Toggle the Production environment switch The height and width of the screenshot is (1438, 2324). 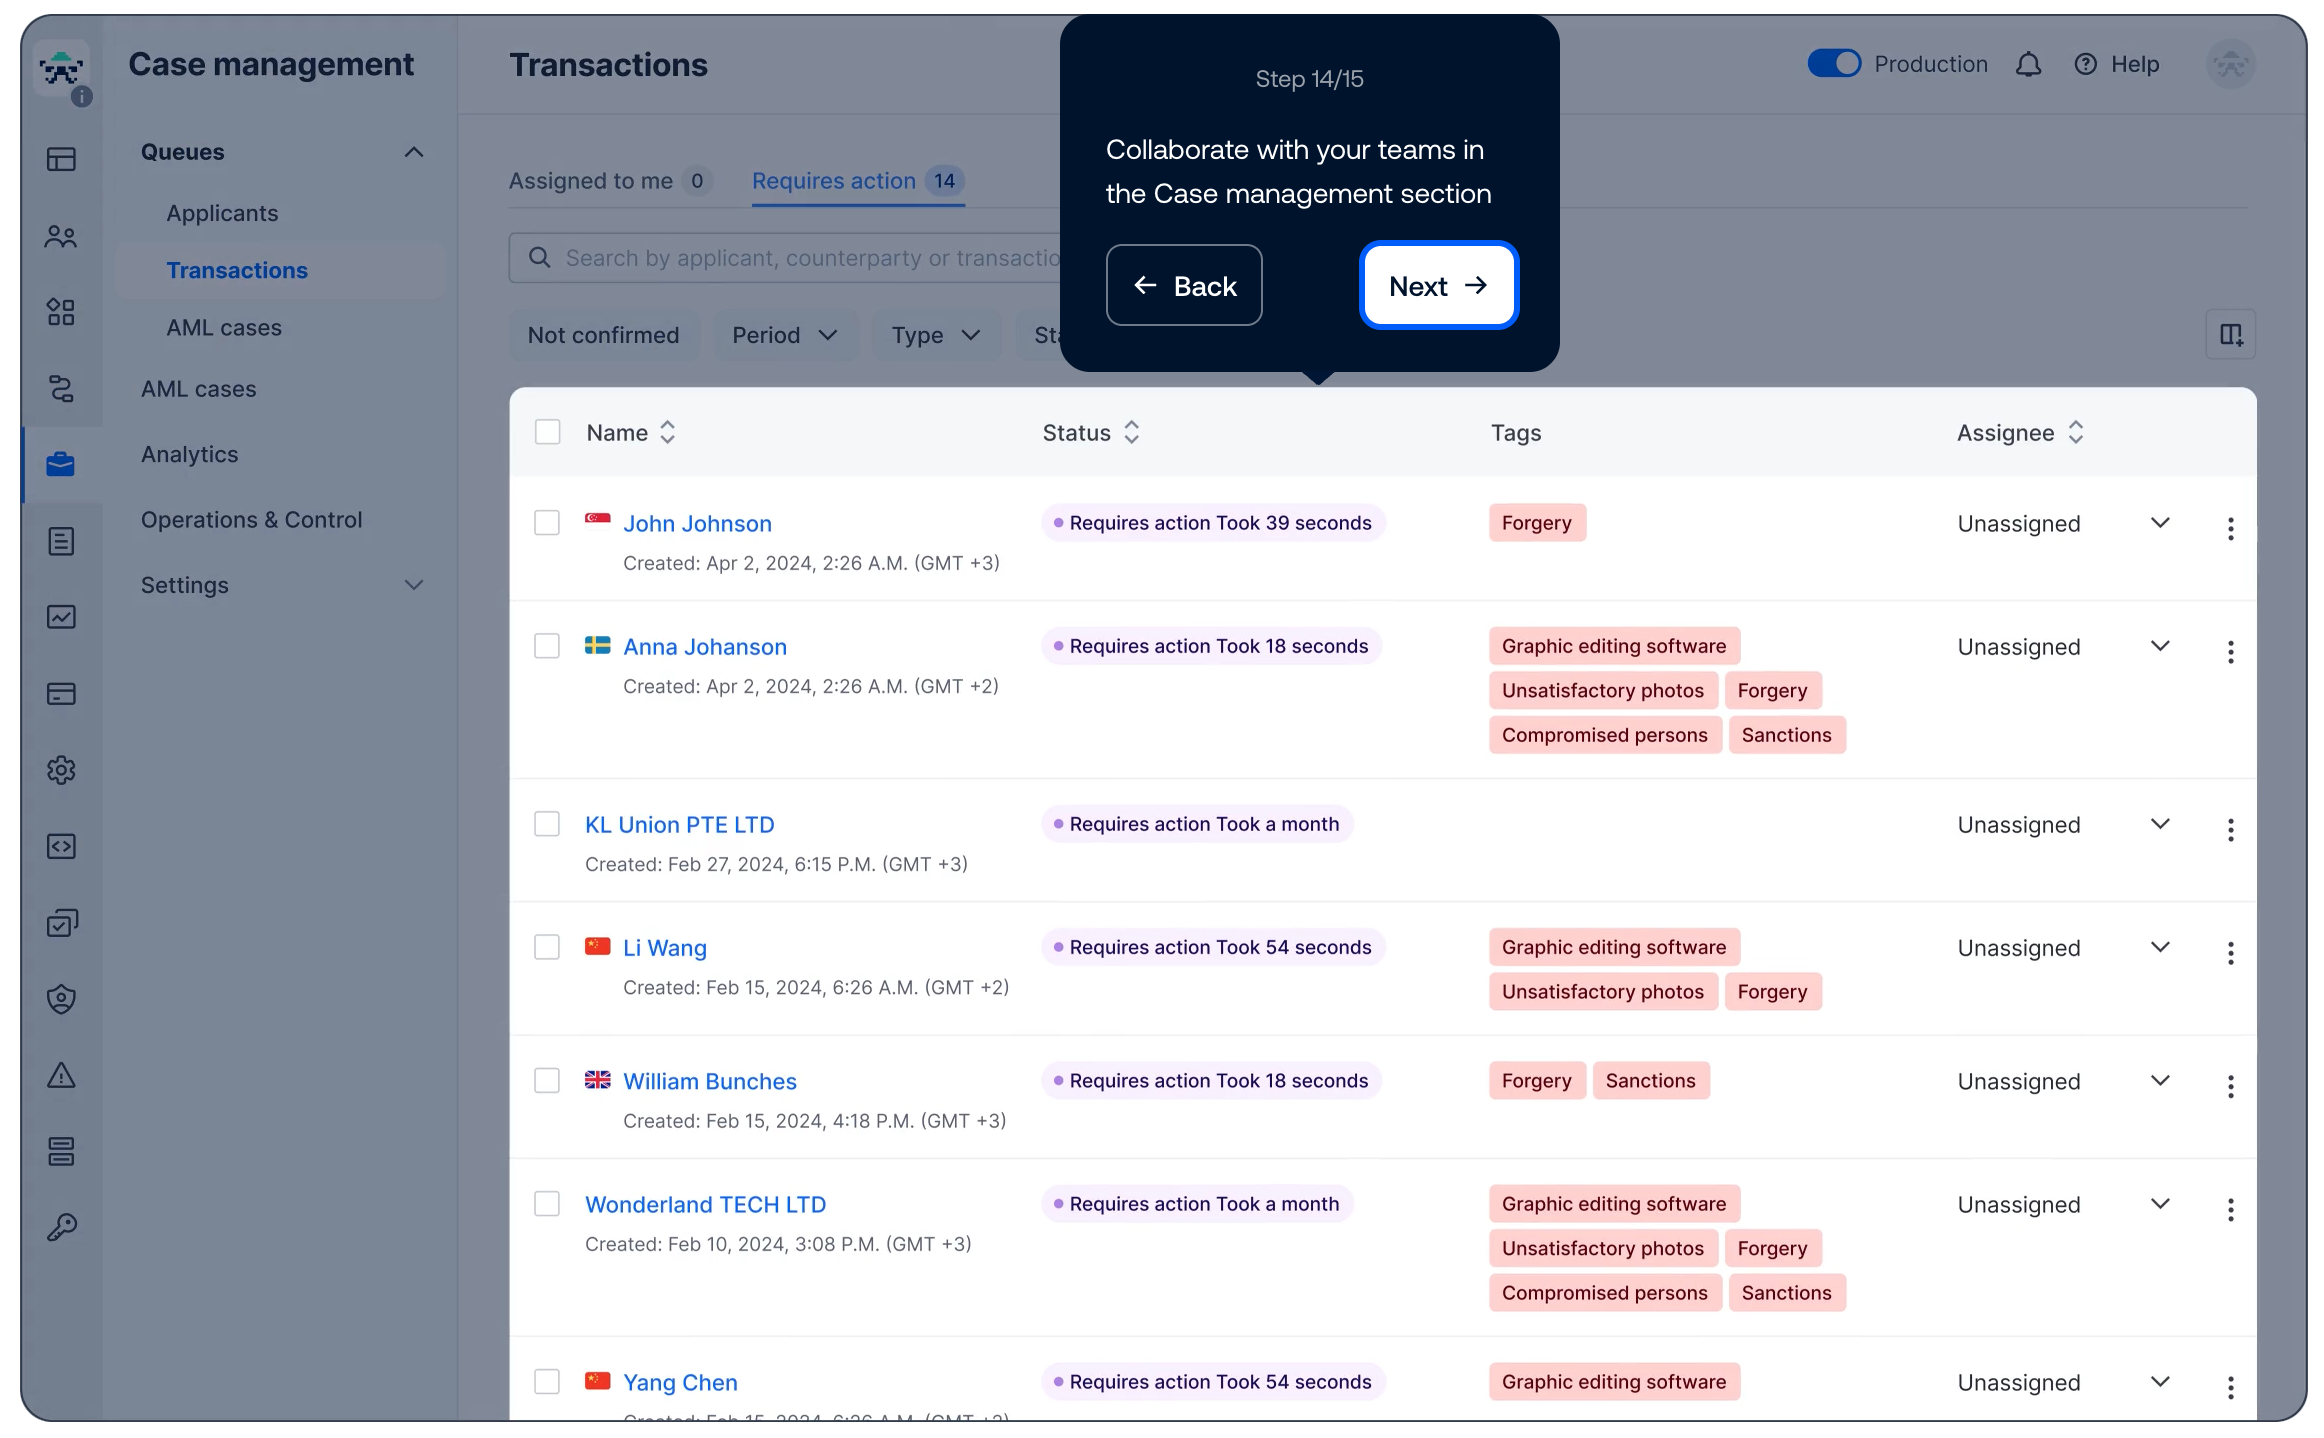click(1834, 64)
